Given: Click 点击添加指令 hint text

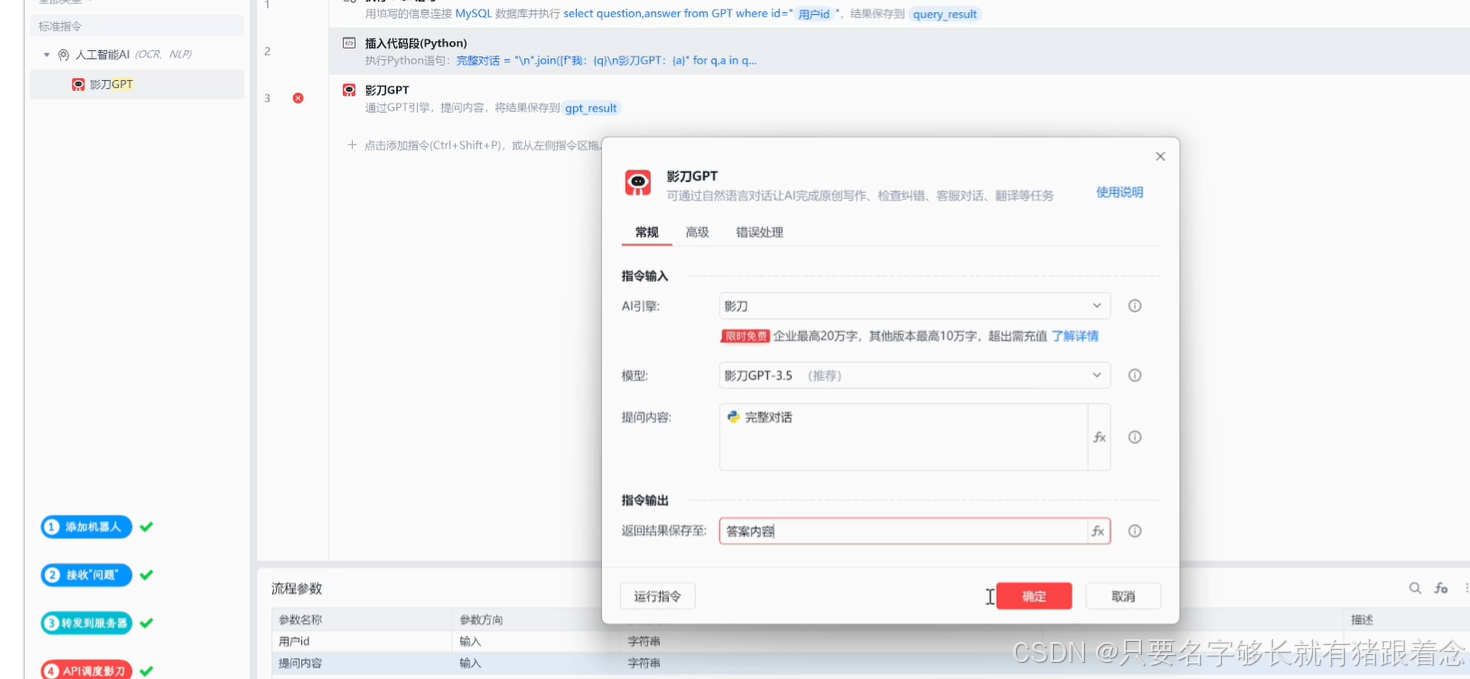Looking at the screenshot, I should (x=483, y=145).
